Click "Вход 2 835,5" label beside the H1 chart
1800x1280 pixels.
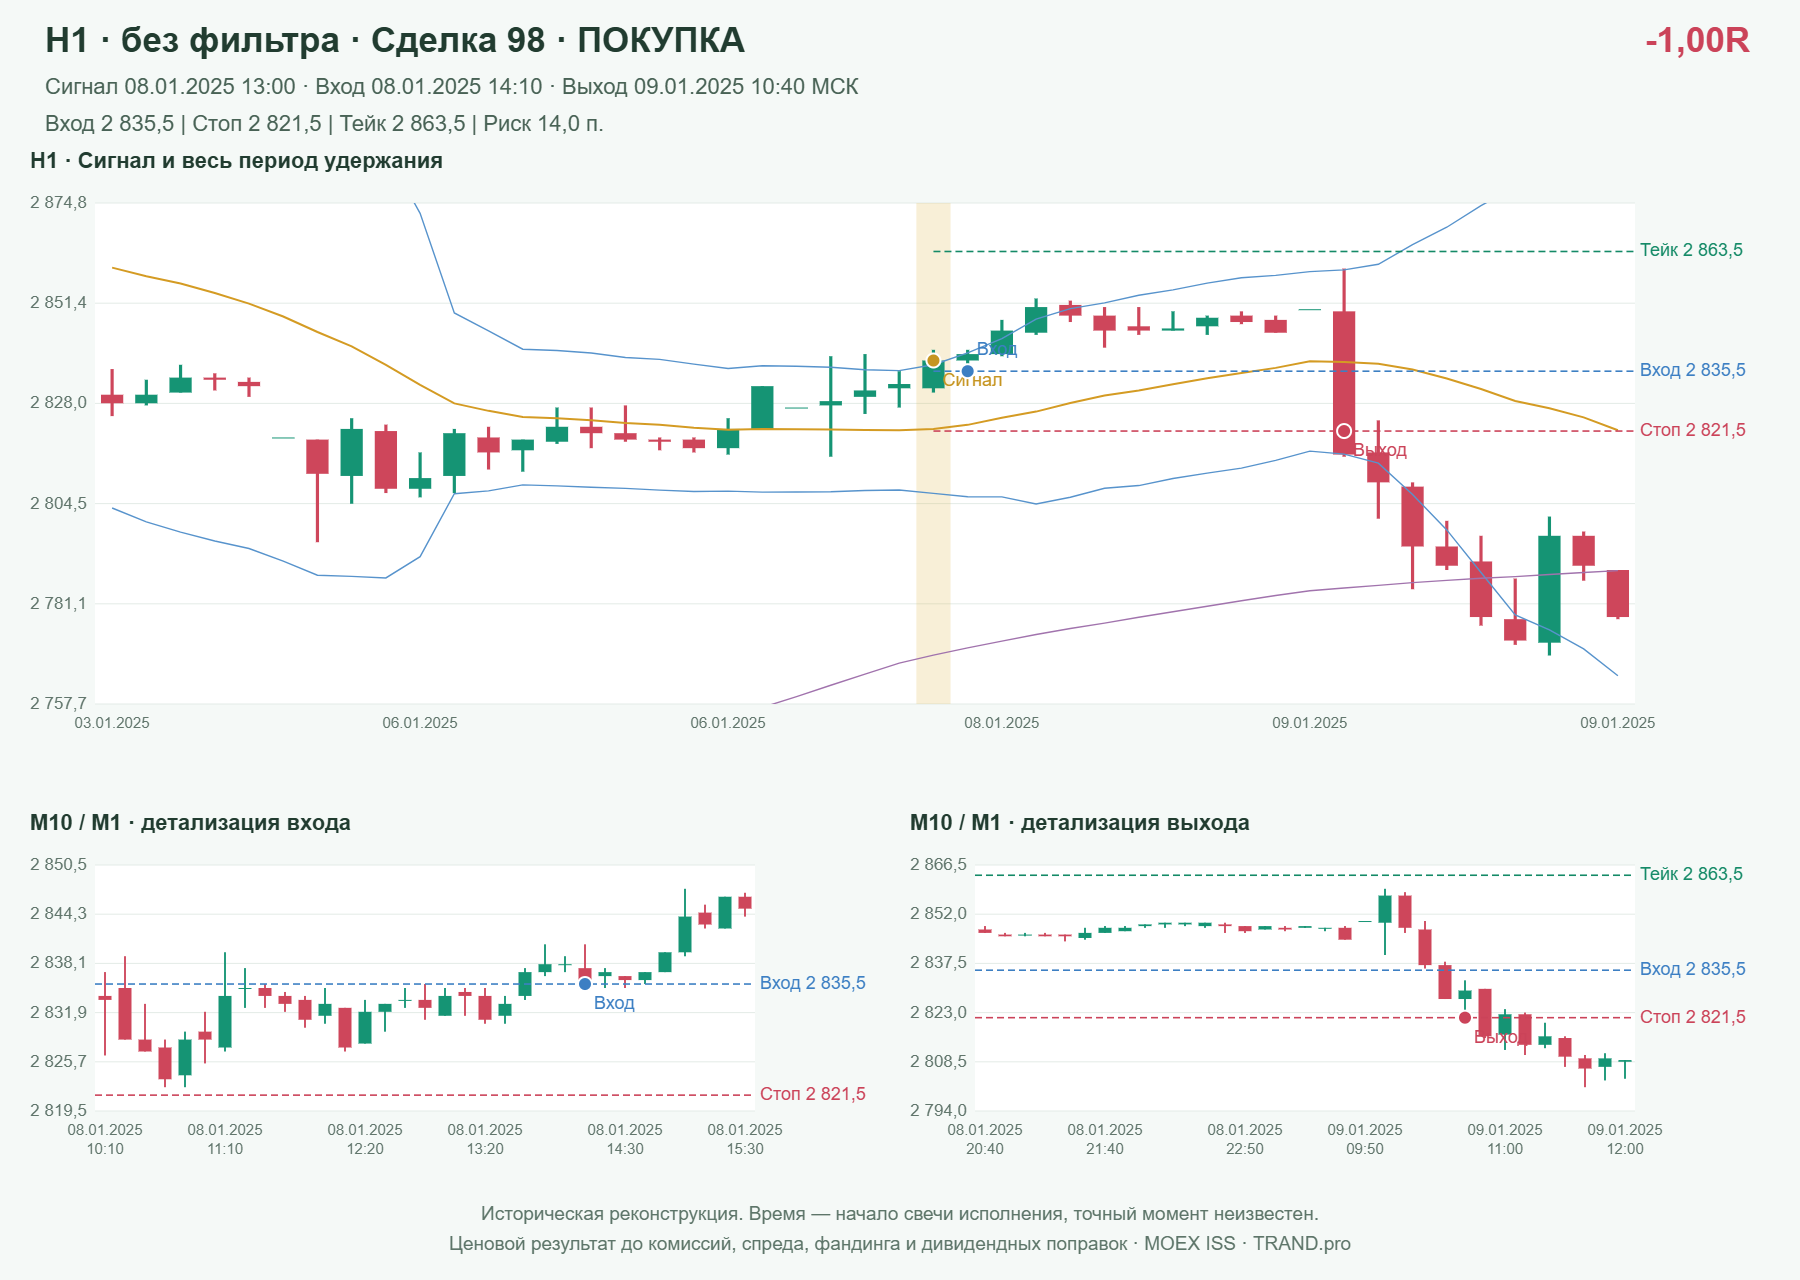(1692, 370)
